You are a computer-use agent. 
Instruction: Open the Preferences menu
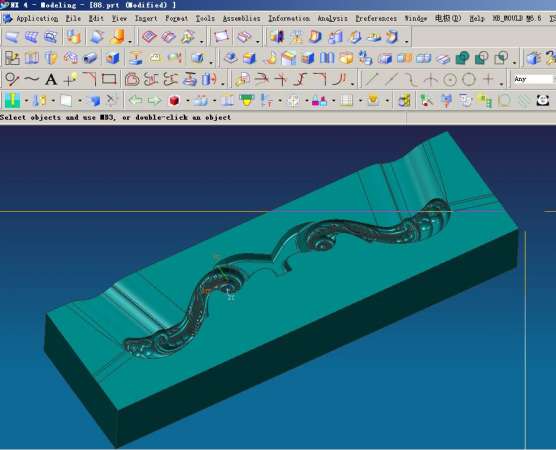click(376, 18)
